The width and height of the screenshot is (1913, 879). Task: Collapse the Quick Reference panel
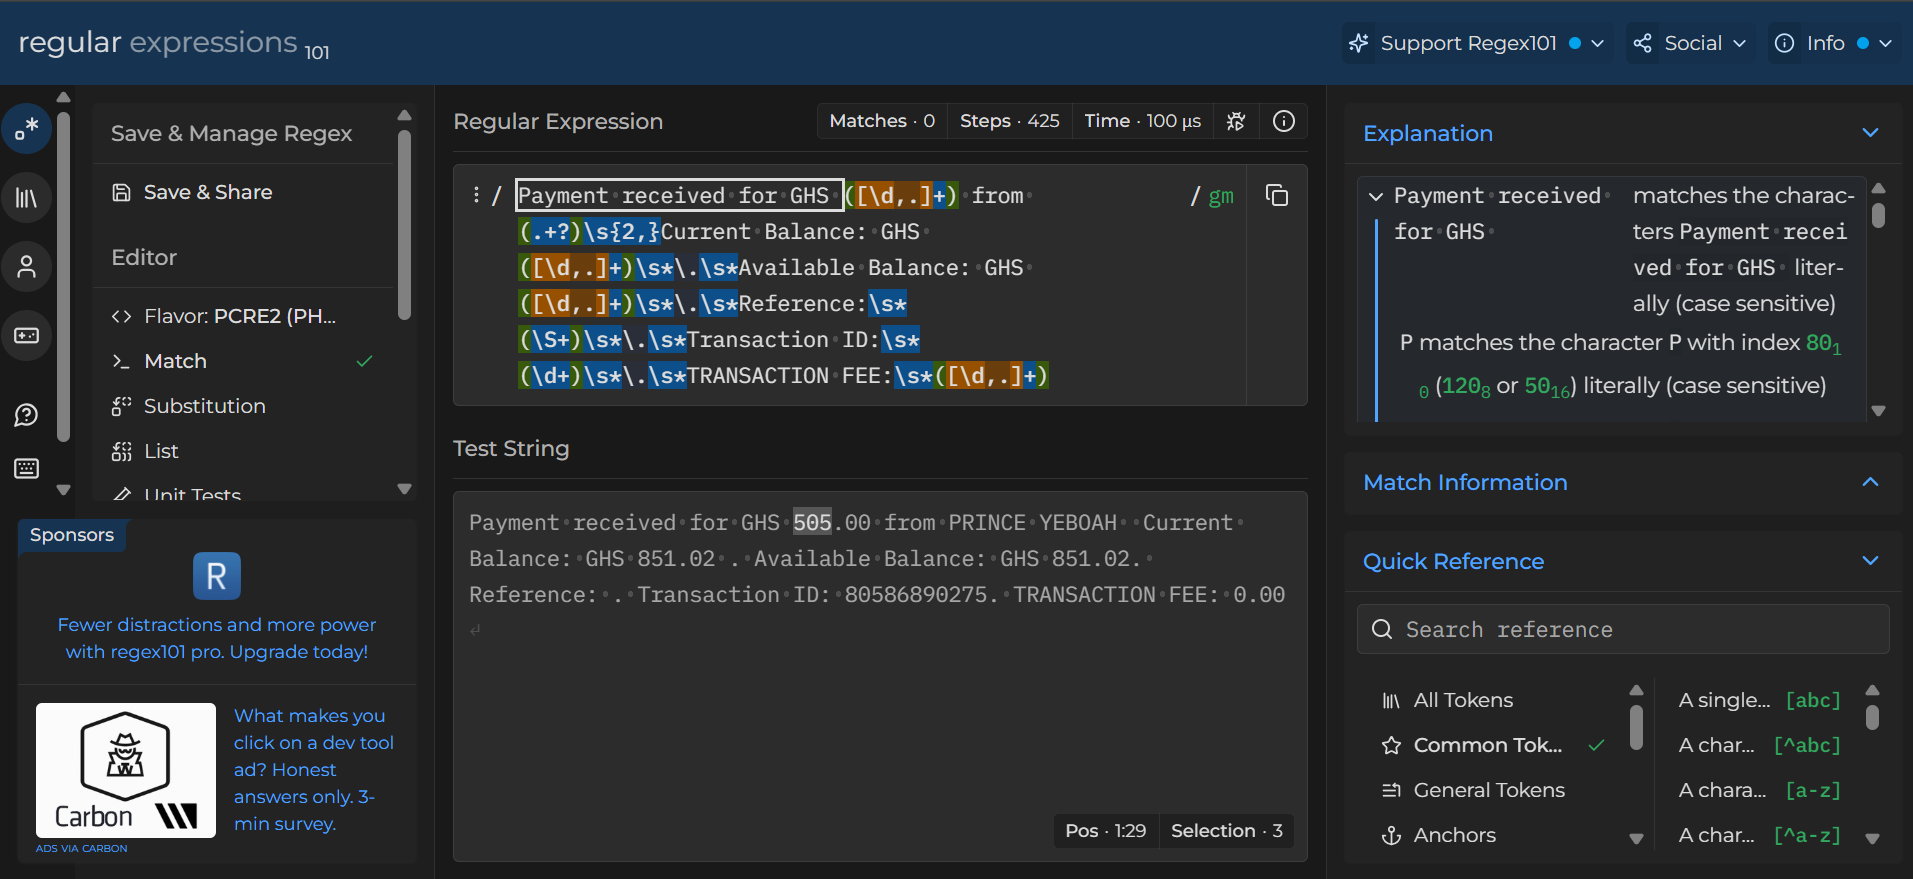point(1871,561)
